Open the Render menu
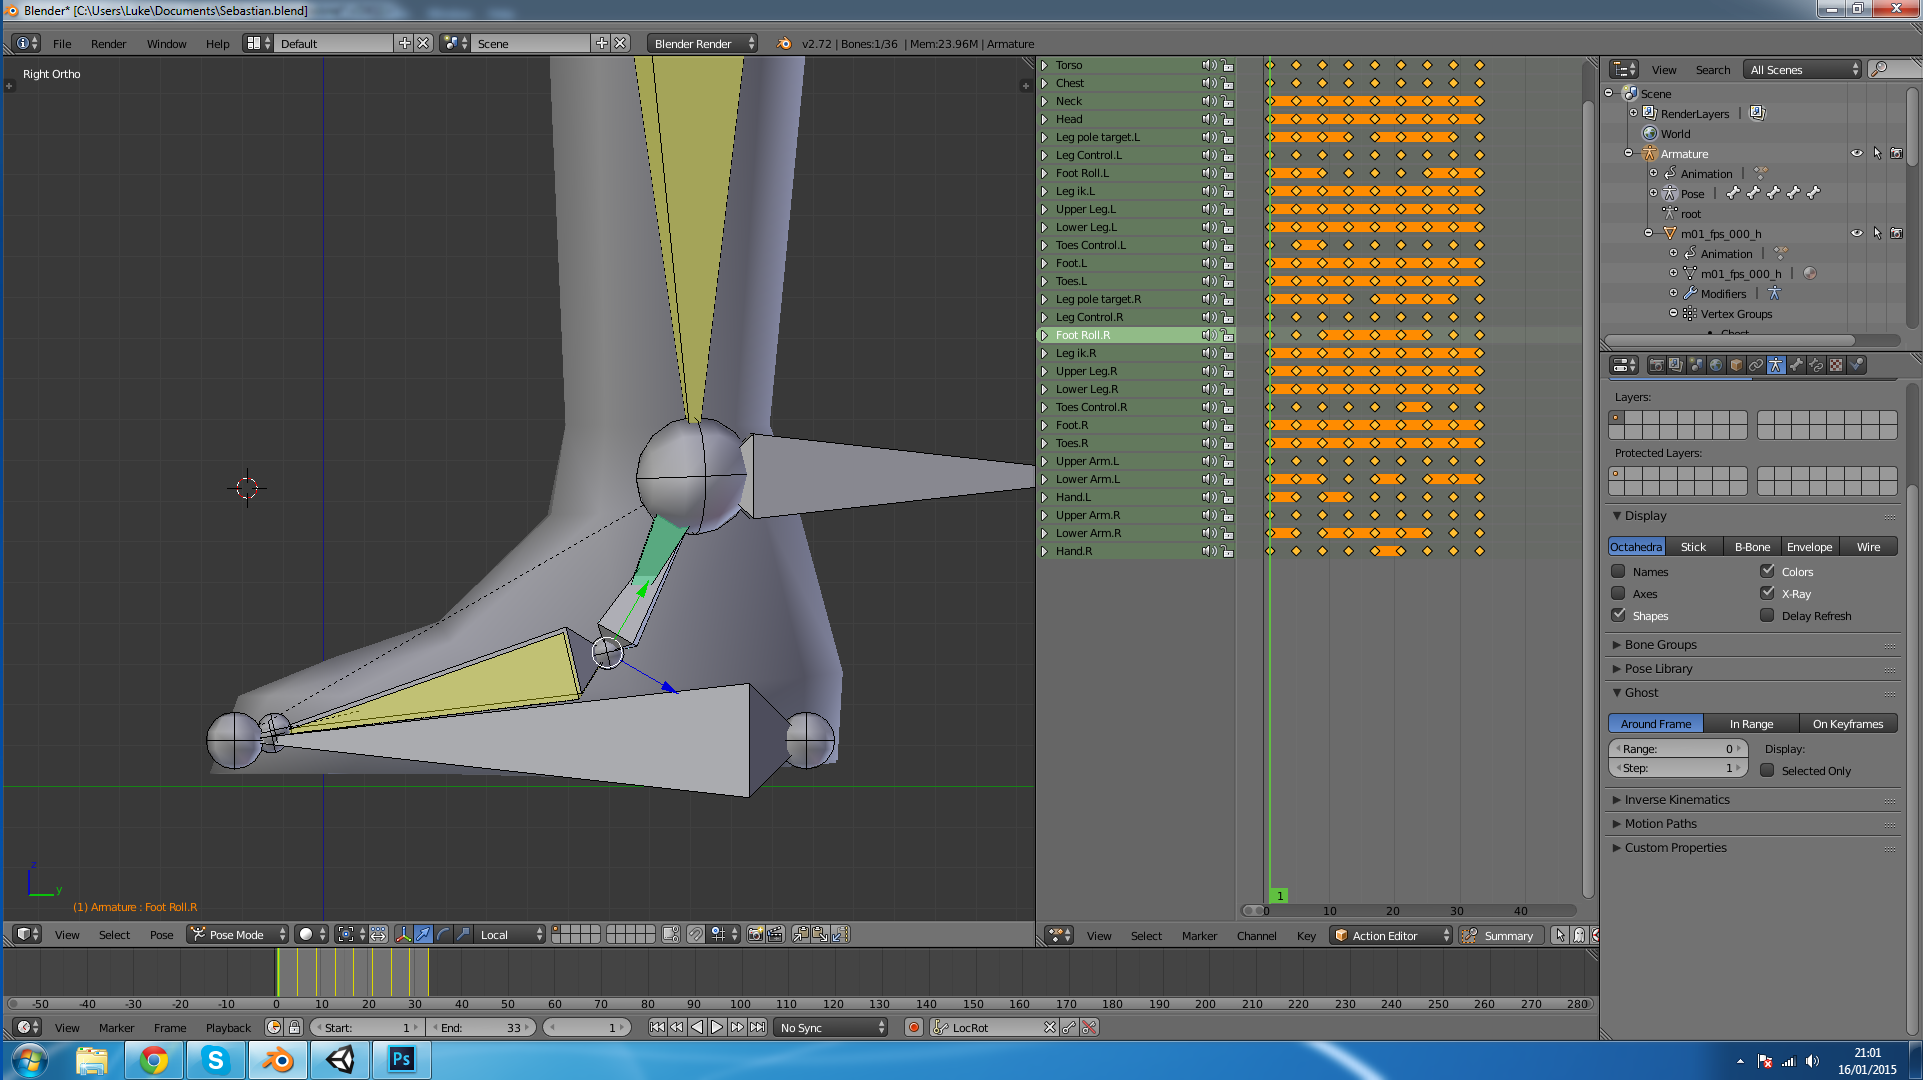 click(x=108, y=44)
